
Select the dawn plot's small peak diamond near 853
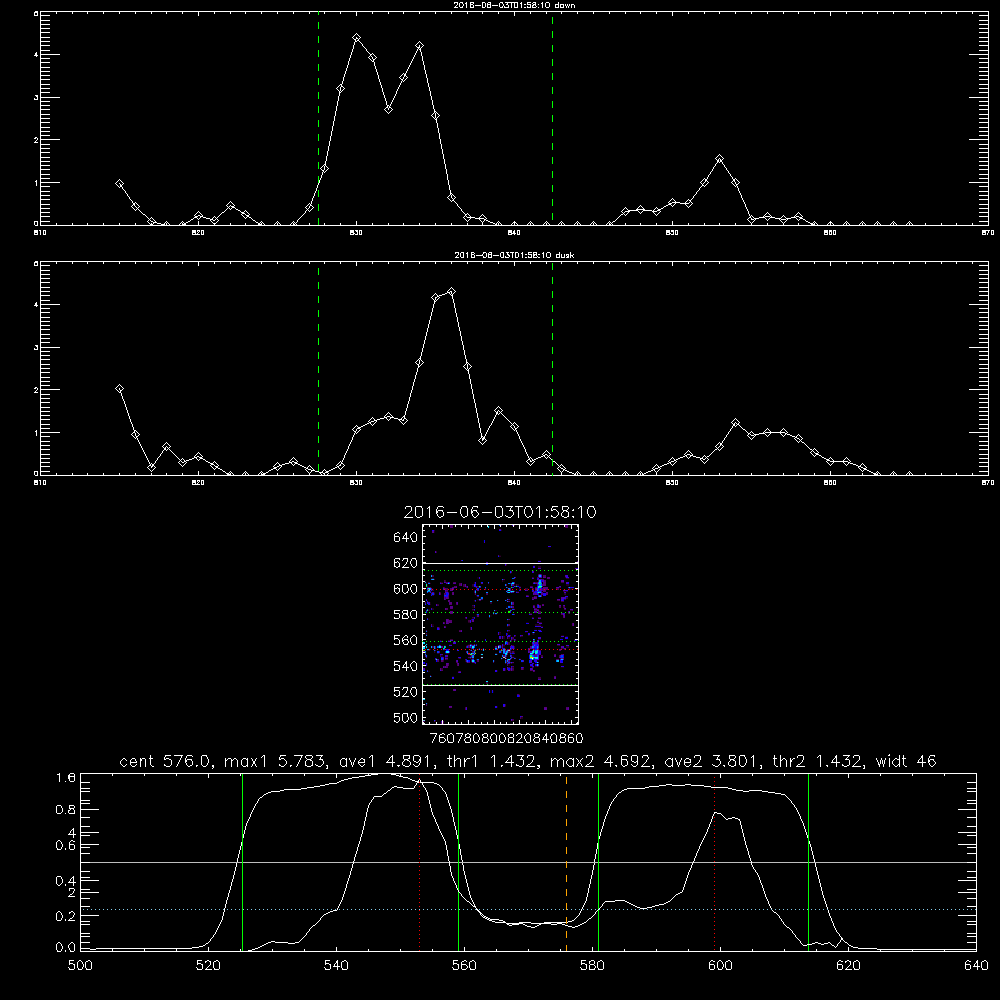coord(719,158)
